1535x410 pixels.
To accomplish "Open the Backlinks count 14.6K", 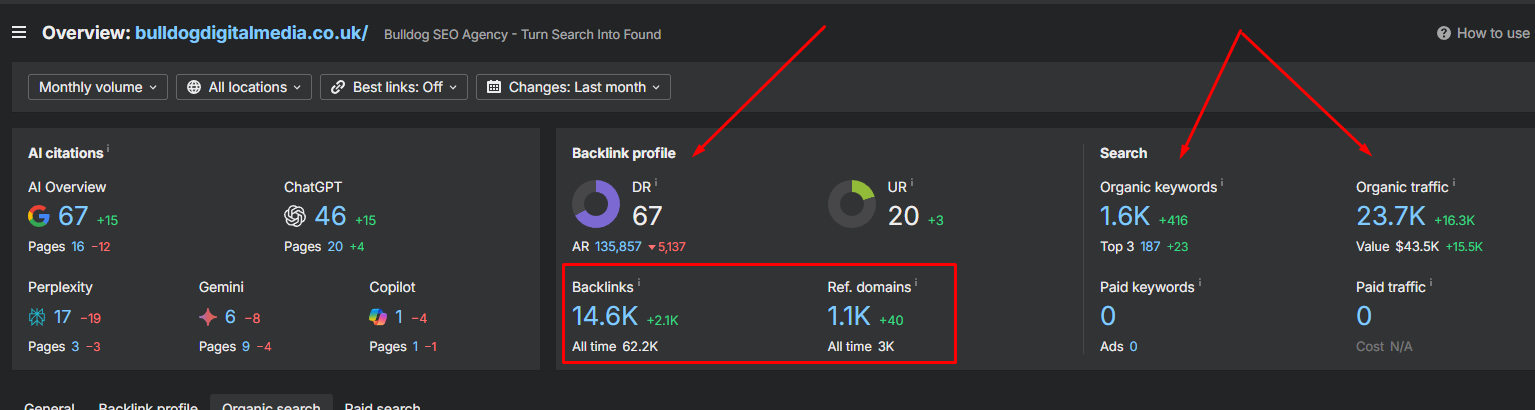I will pos(605,316).
